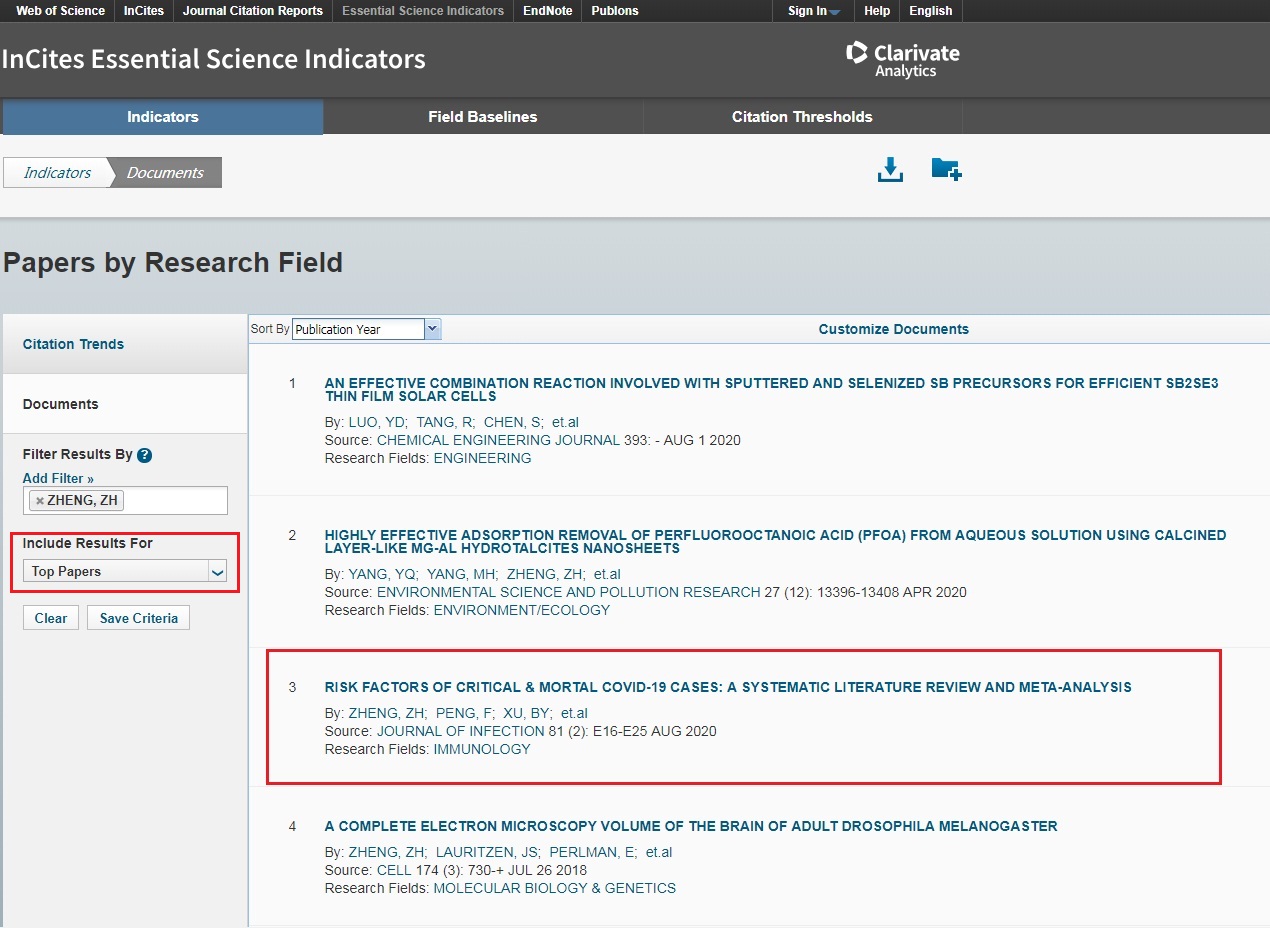Click et.al on the solar cells paper
1270x928 pixels.
(x=566, y=422)
